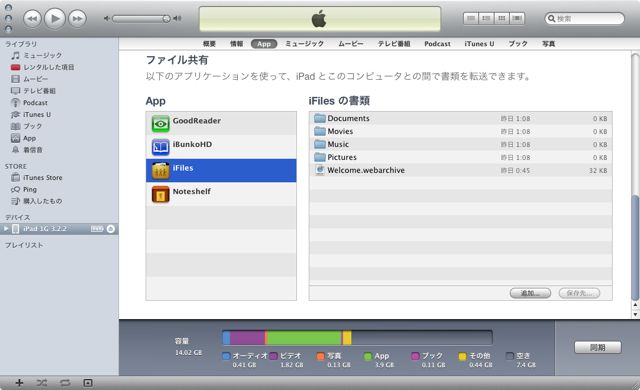The image size is (640, 390).
Task: Open Ping in the sidebar
Action: pos(24,189)
